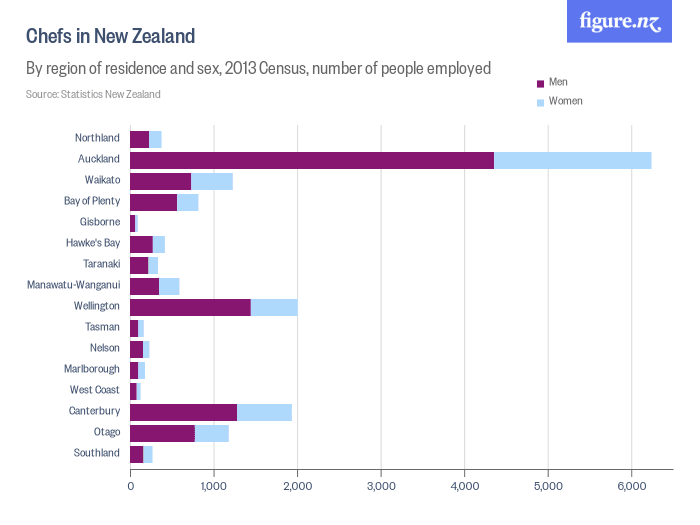Click the Women legend label

pyautogui.click(x=565, y=101)
